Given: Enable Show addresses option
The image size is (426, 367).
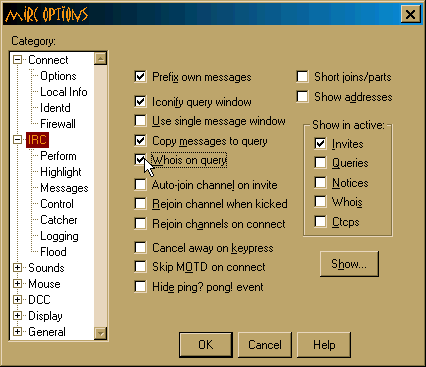Looking at the screenshot, I should pyautogui.click(x=302, y=97).
